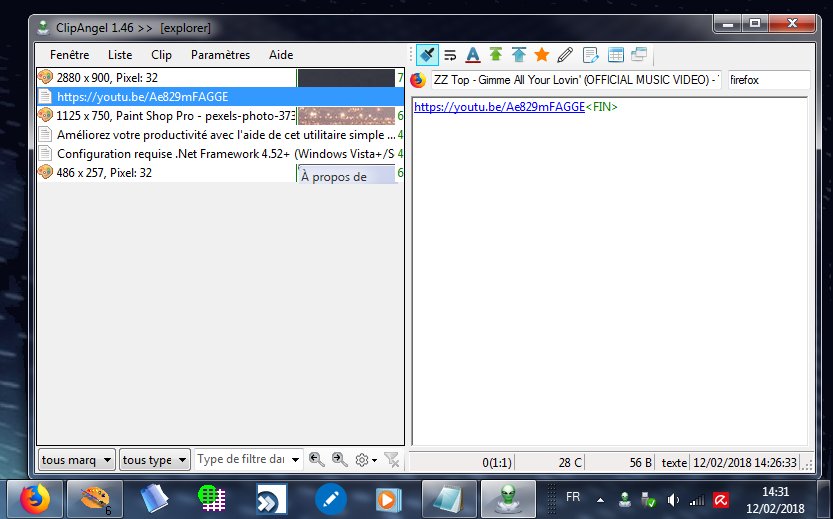Screen dimensions: 833x519
Task: Click the Firefox icon beside clip title
Action: click(418, 80)
